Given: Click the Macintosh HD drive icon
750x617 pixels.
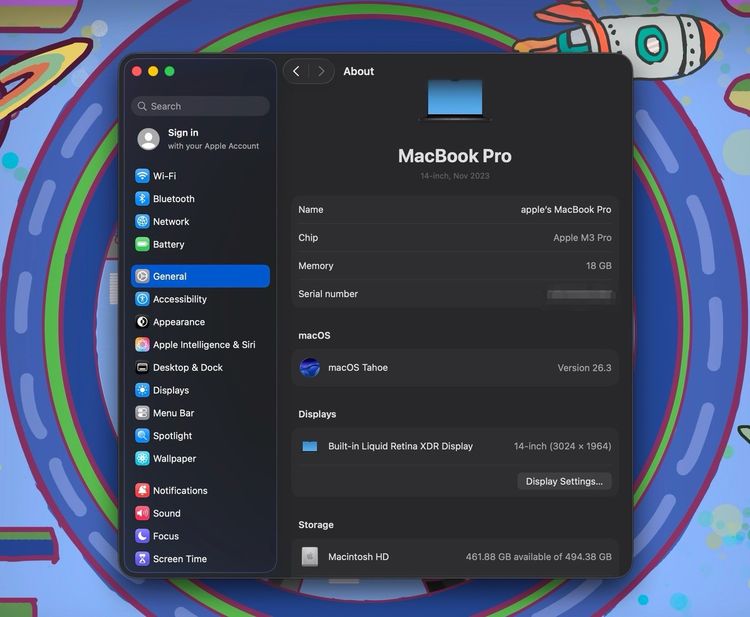Looking at the screenshot, I should pyautogui.click(x=309, y=557).
